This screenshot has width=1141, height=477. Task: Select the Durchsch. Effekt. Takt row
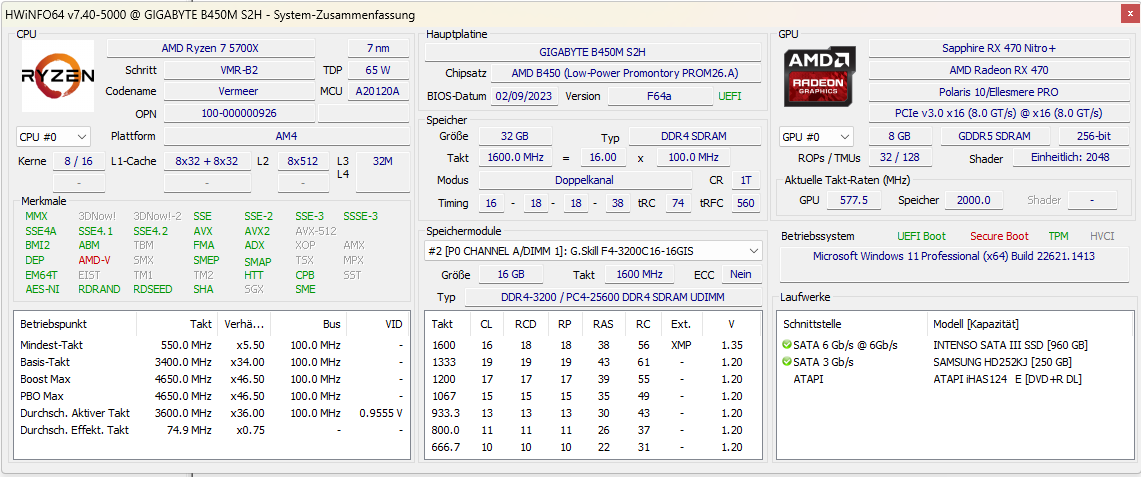pos(212,430)
